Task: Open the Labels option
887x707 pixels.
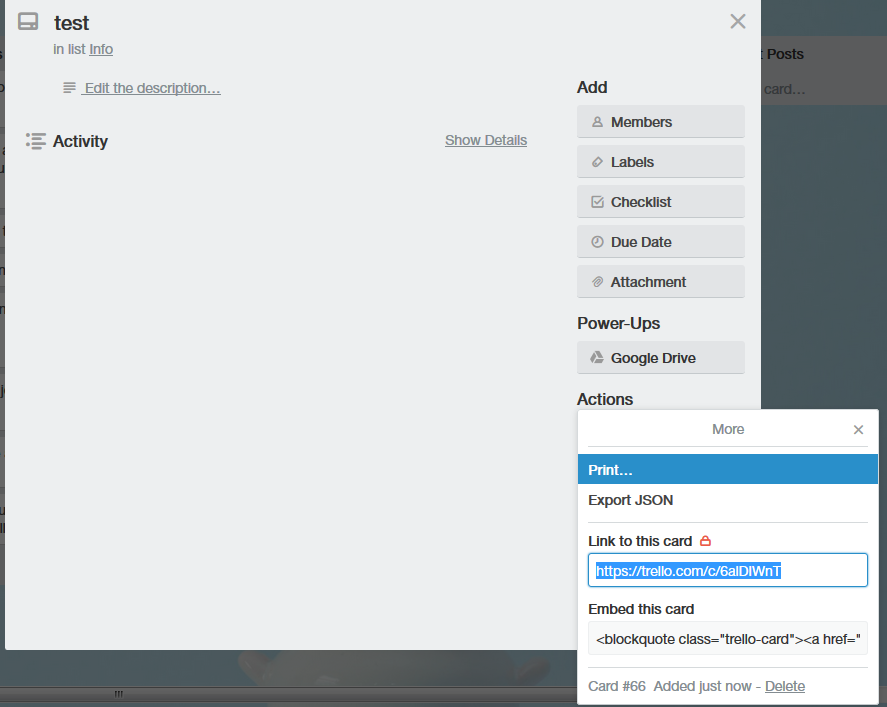Action: click(661, 162)
